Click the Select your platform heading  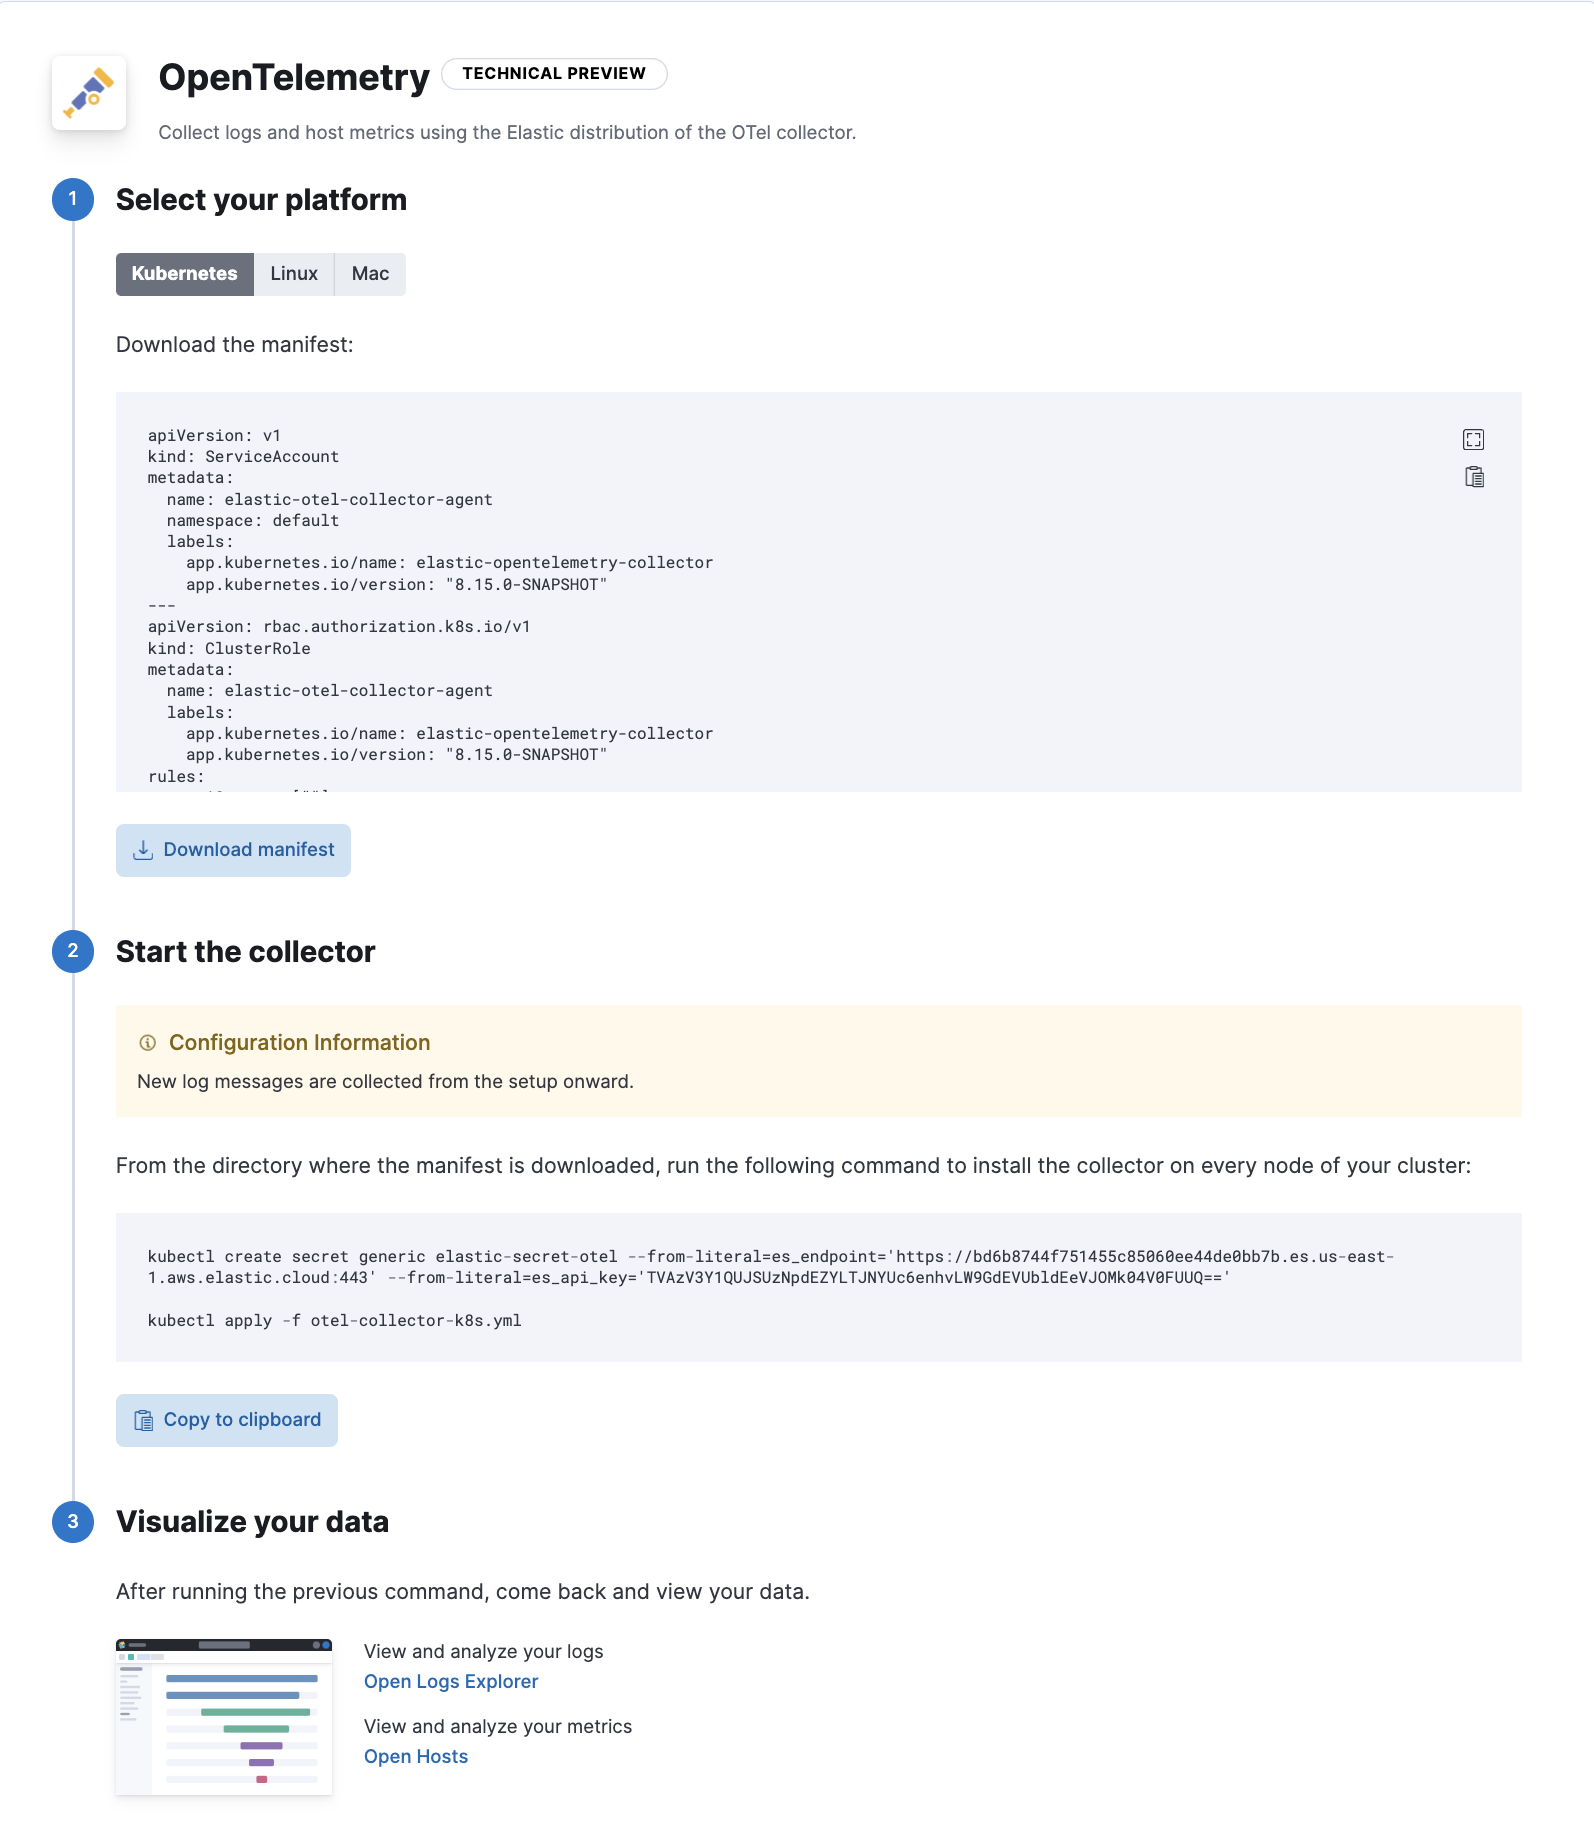[x=262, y=200]
